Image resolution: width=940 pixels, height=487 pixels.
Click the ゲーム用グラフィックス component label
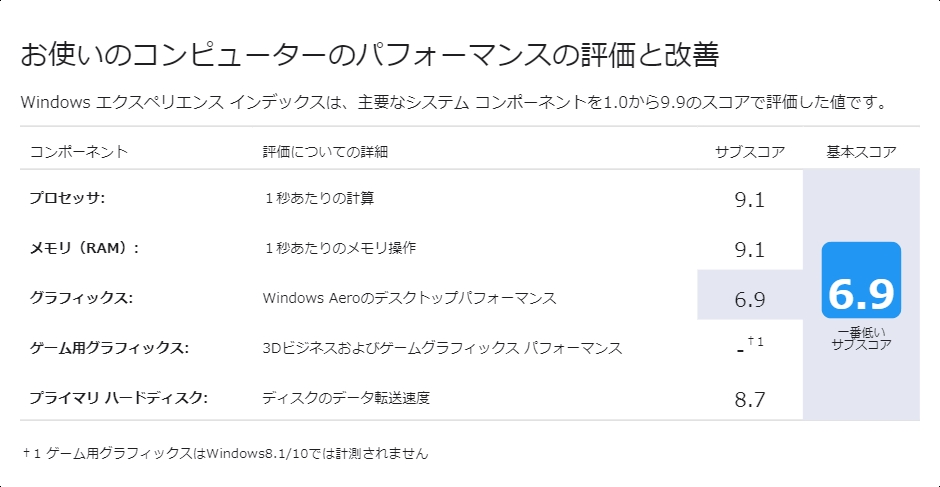pyautogui.click(x=109, y=348)
